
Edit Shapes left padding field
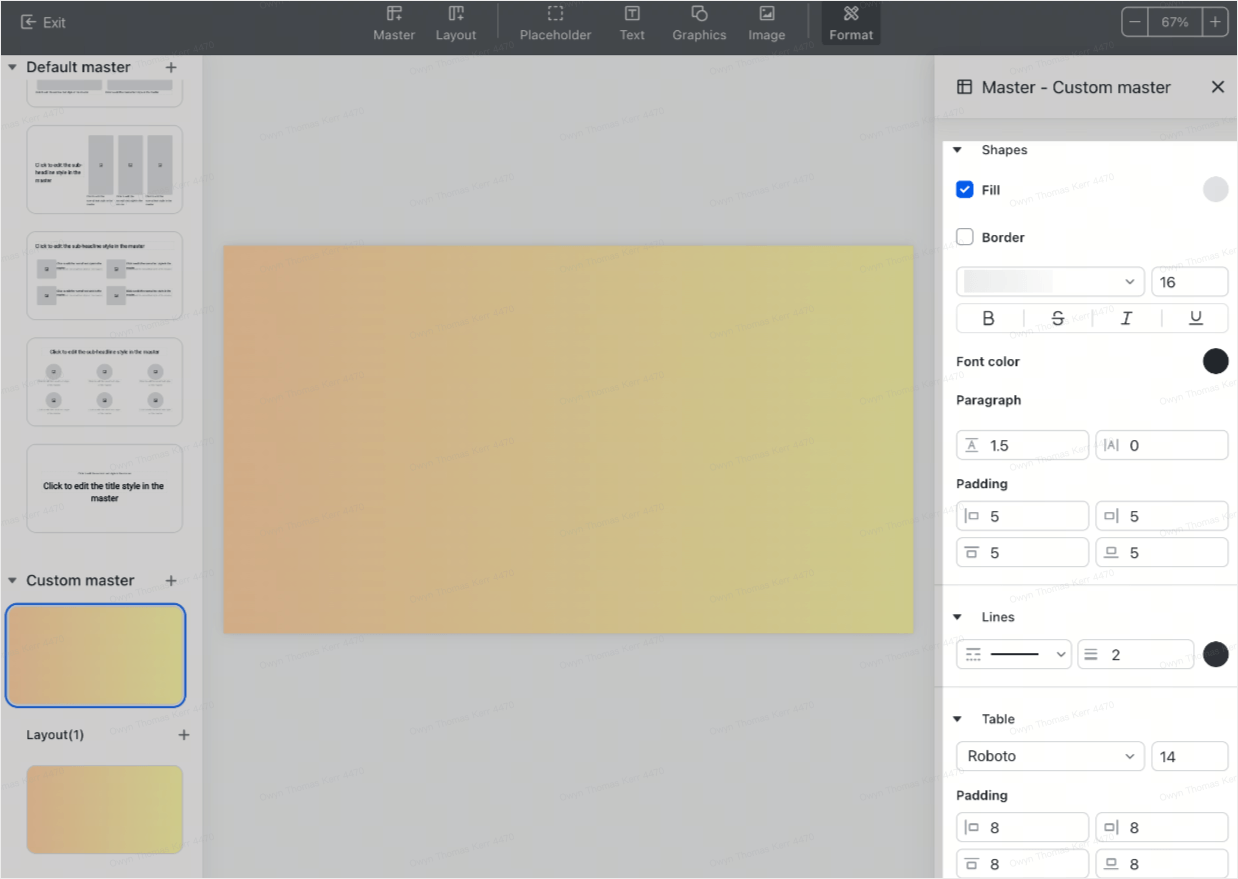point(1022,516)
